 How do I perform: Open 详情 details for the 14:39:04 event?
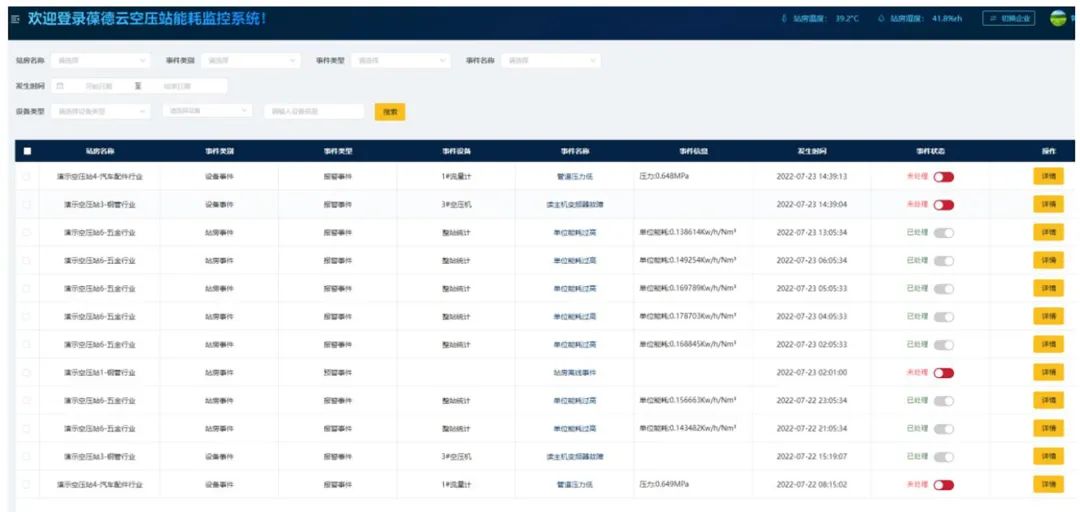coord(1048,204)
